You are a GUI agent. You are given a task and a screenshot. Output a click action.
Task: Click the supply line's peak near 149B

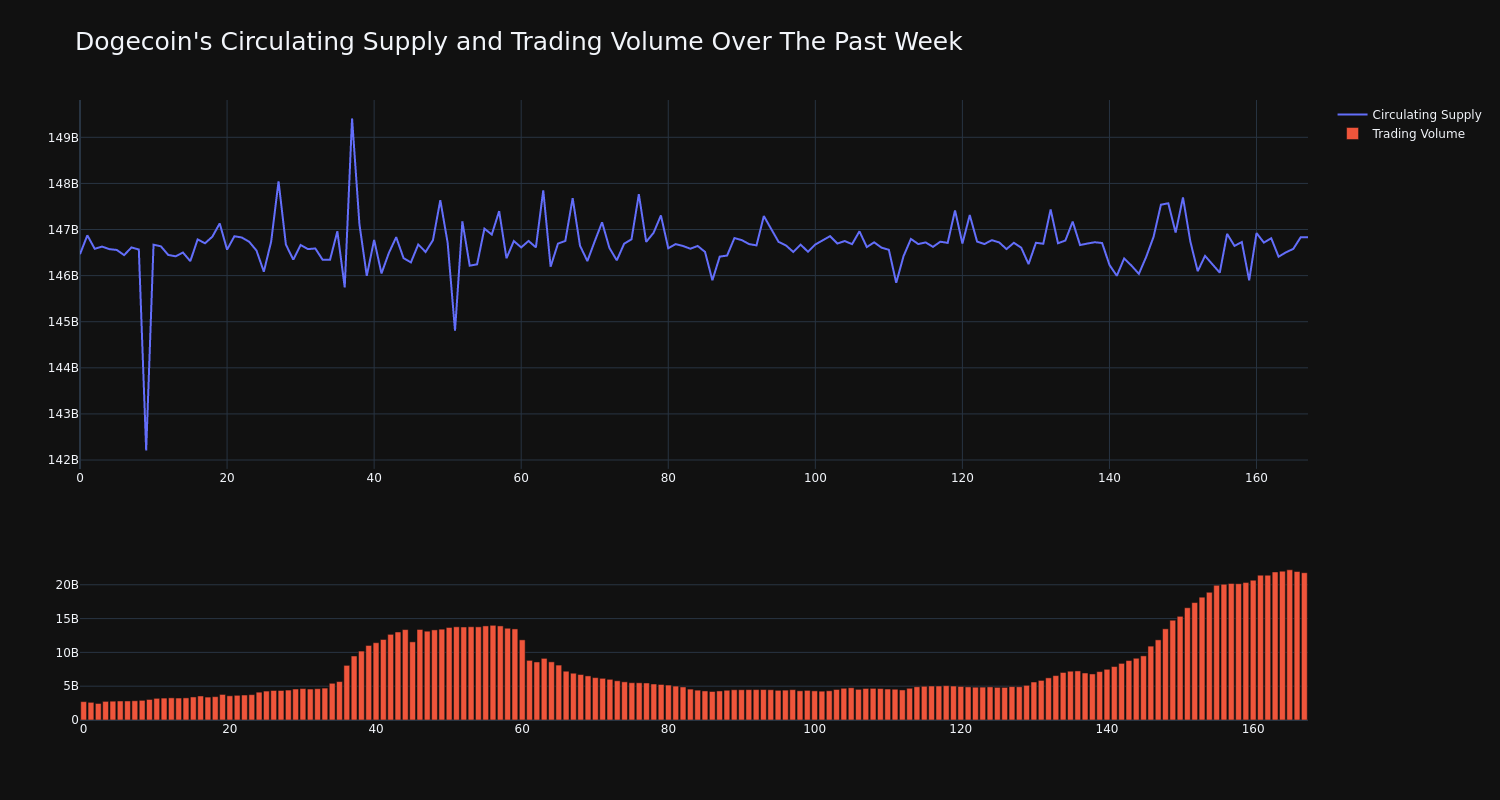352,120
